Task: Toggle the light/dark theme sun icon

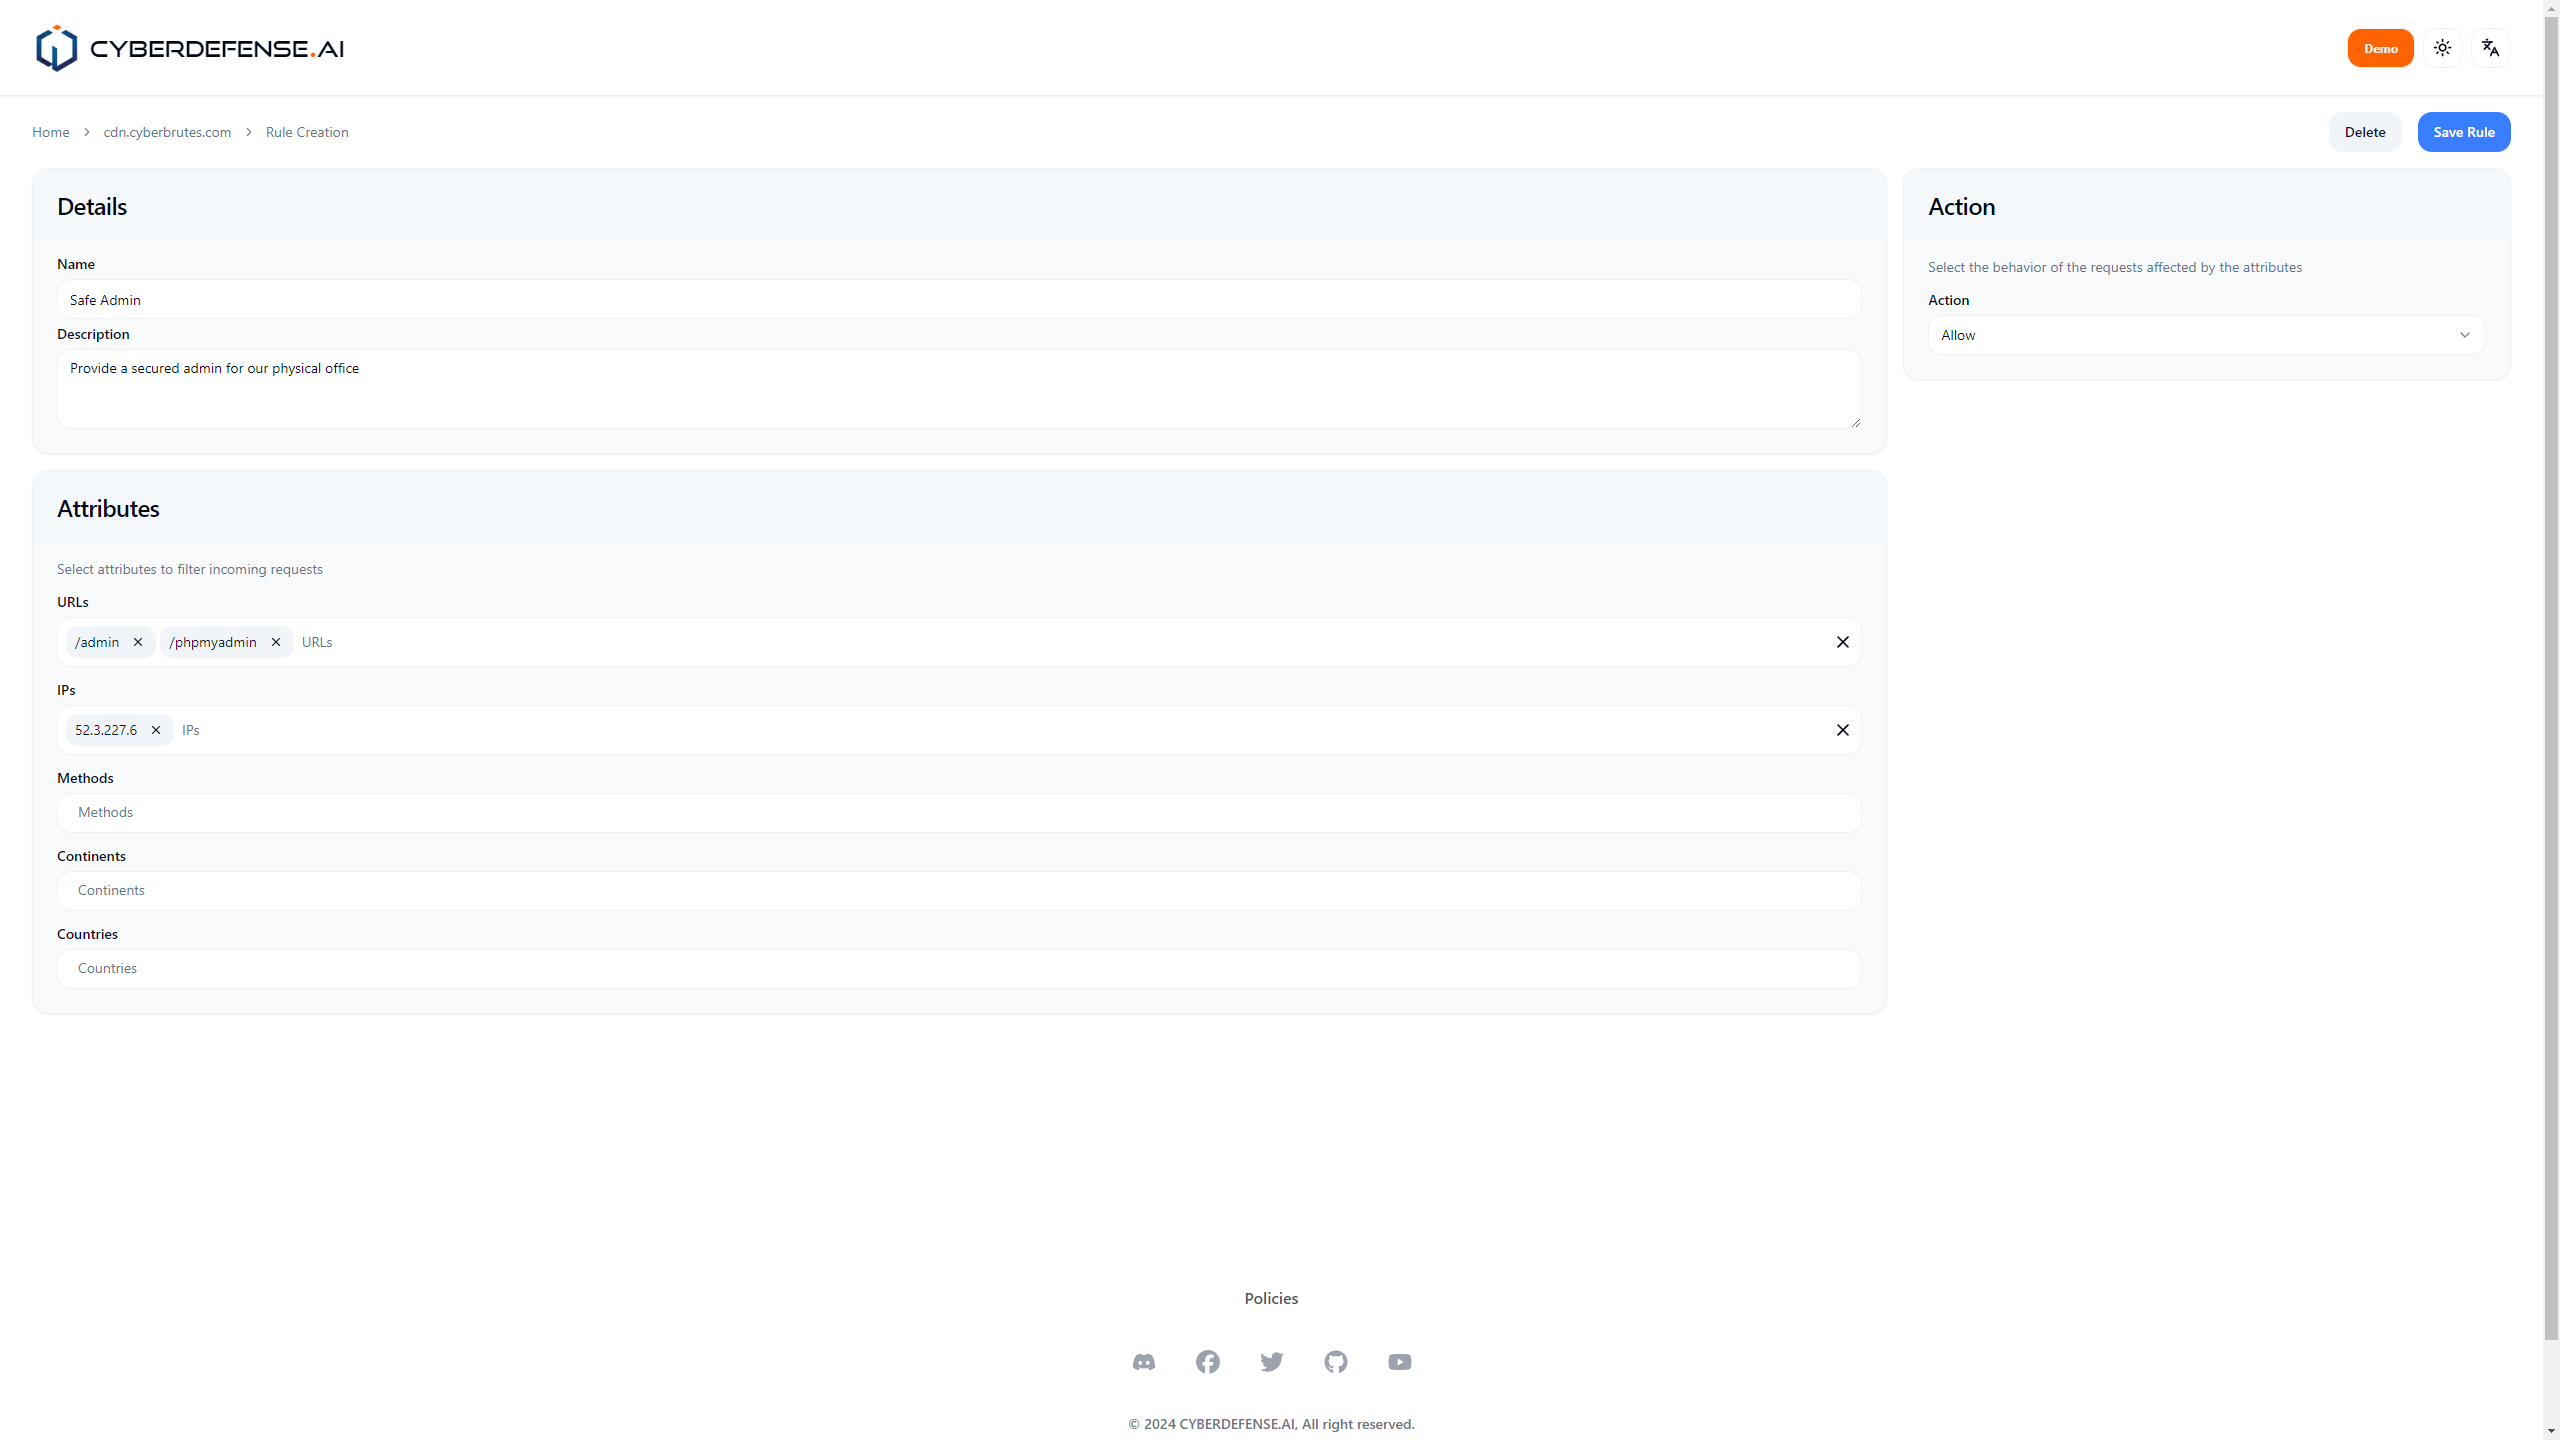Action: [x=2442, y=48]
